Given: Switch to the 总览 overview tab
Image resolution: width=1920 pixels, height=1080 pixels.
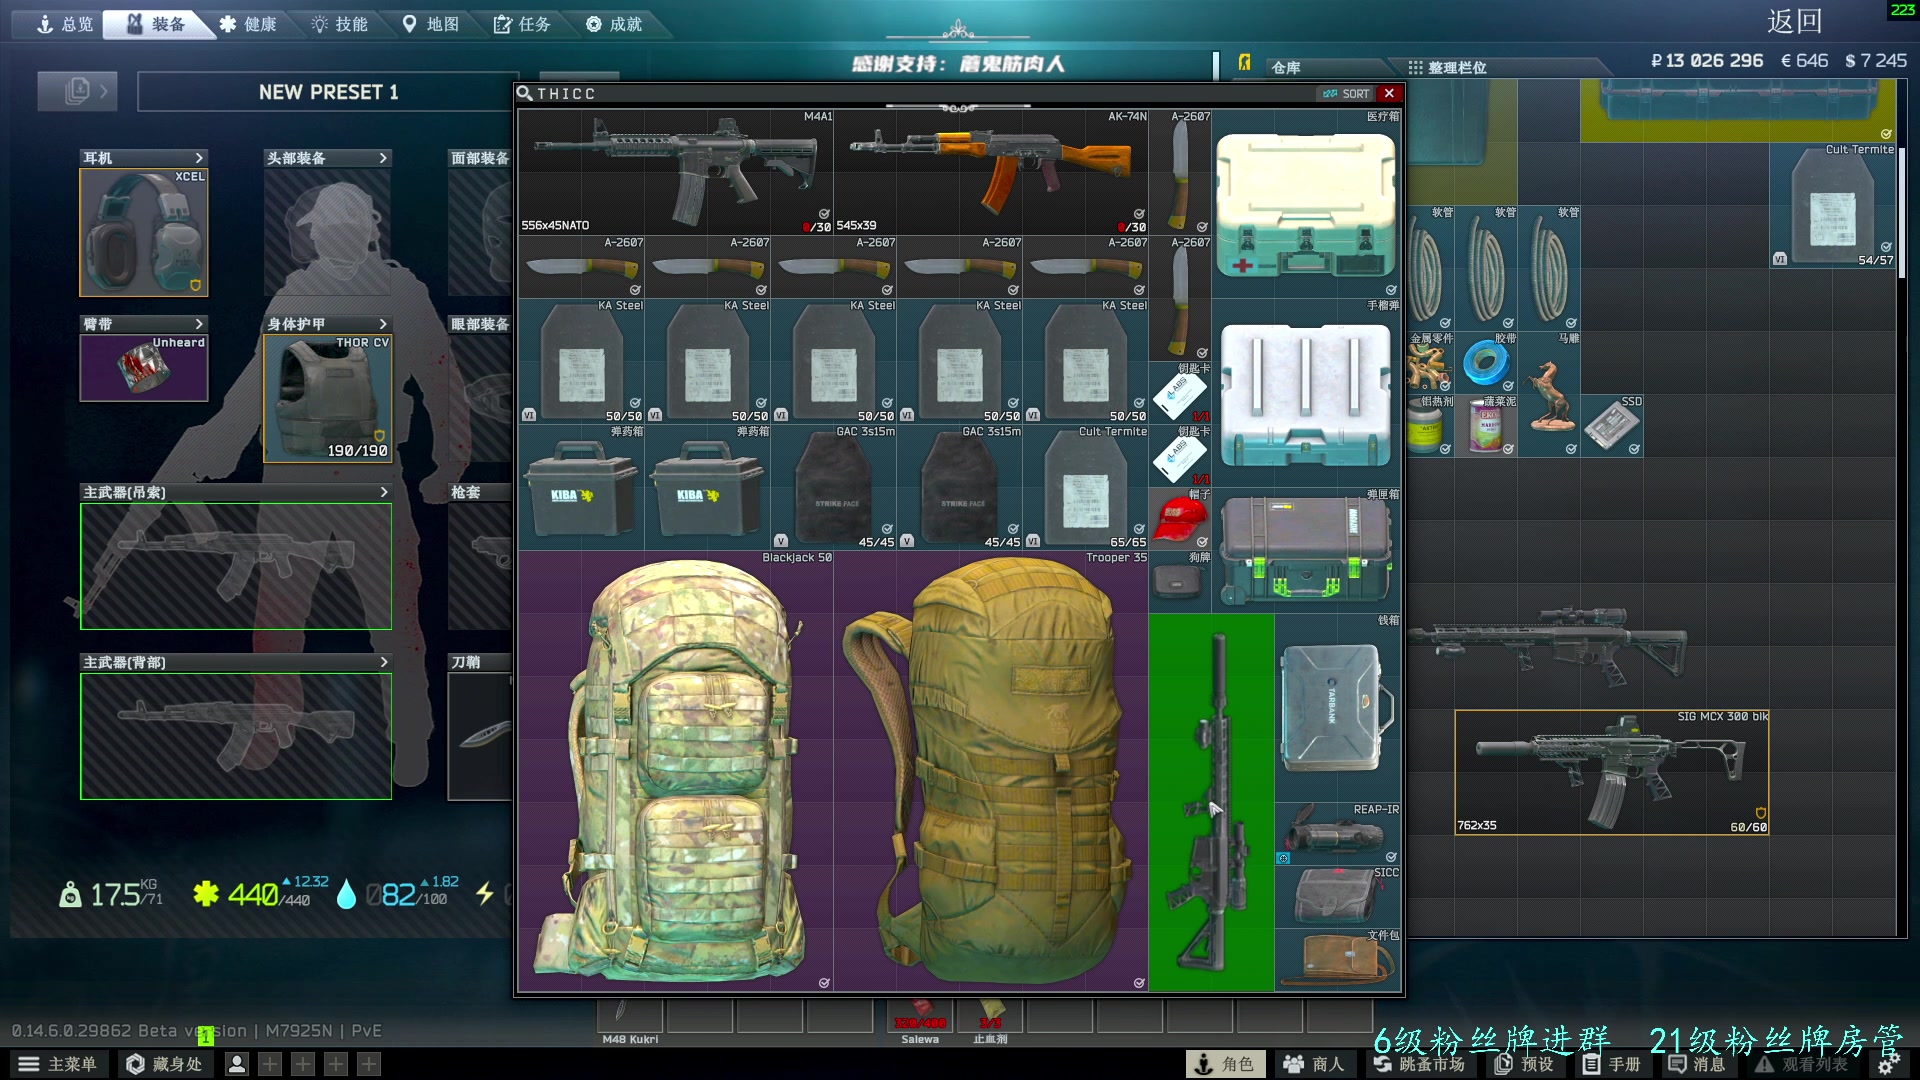Looking at the screenshot, I should coord(65,24).
